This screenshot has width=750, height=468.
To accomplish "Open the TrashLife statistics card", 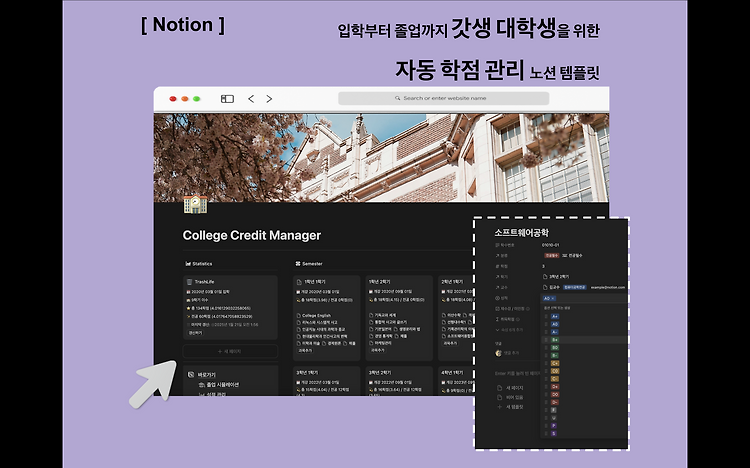I will (230, 307).
